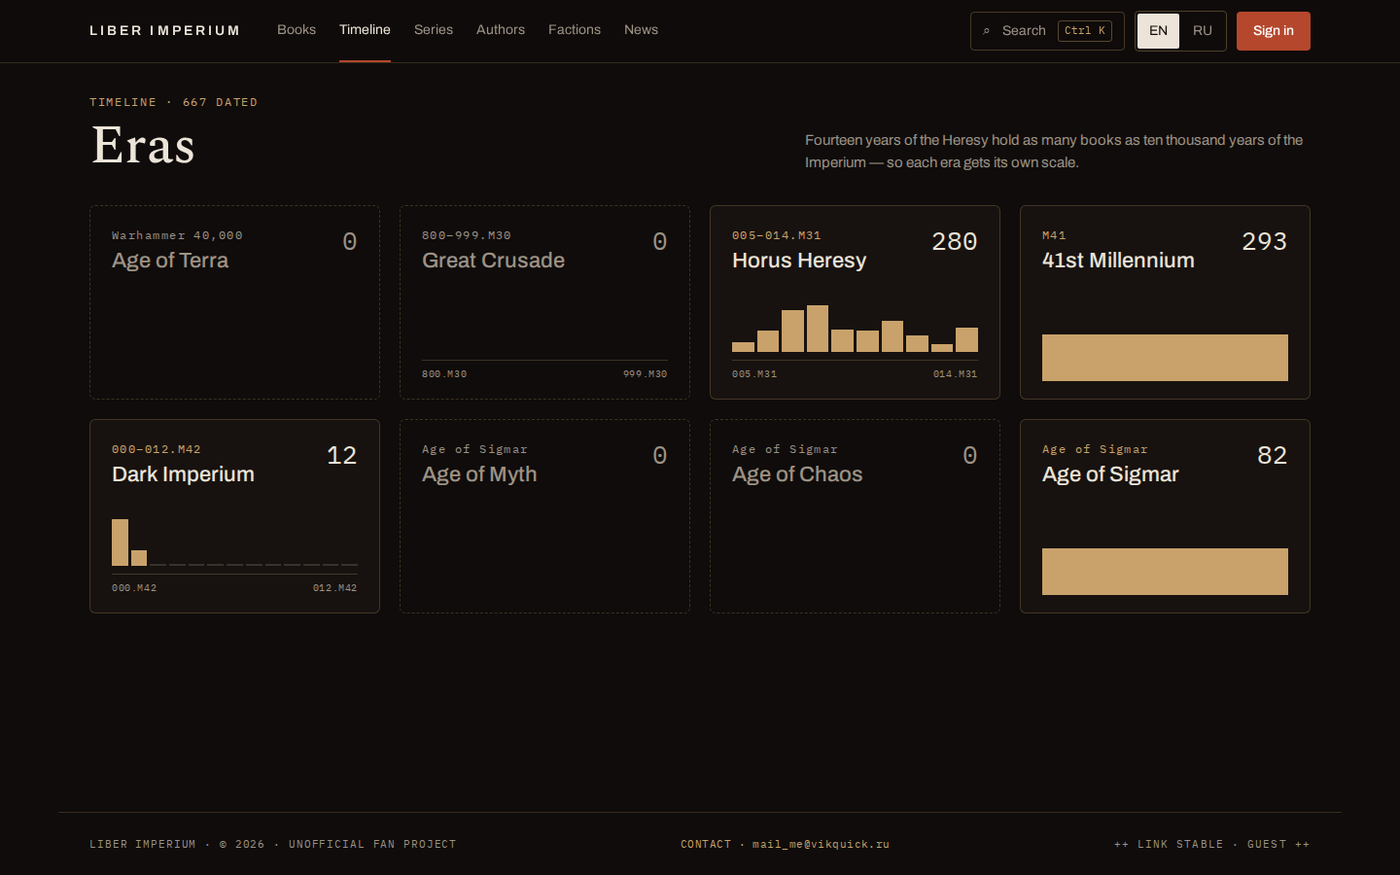Click the Eras page heading

143,145
